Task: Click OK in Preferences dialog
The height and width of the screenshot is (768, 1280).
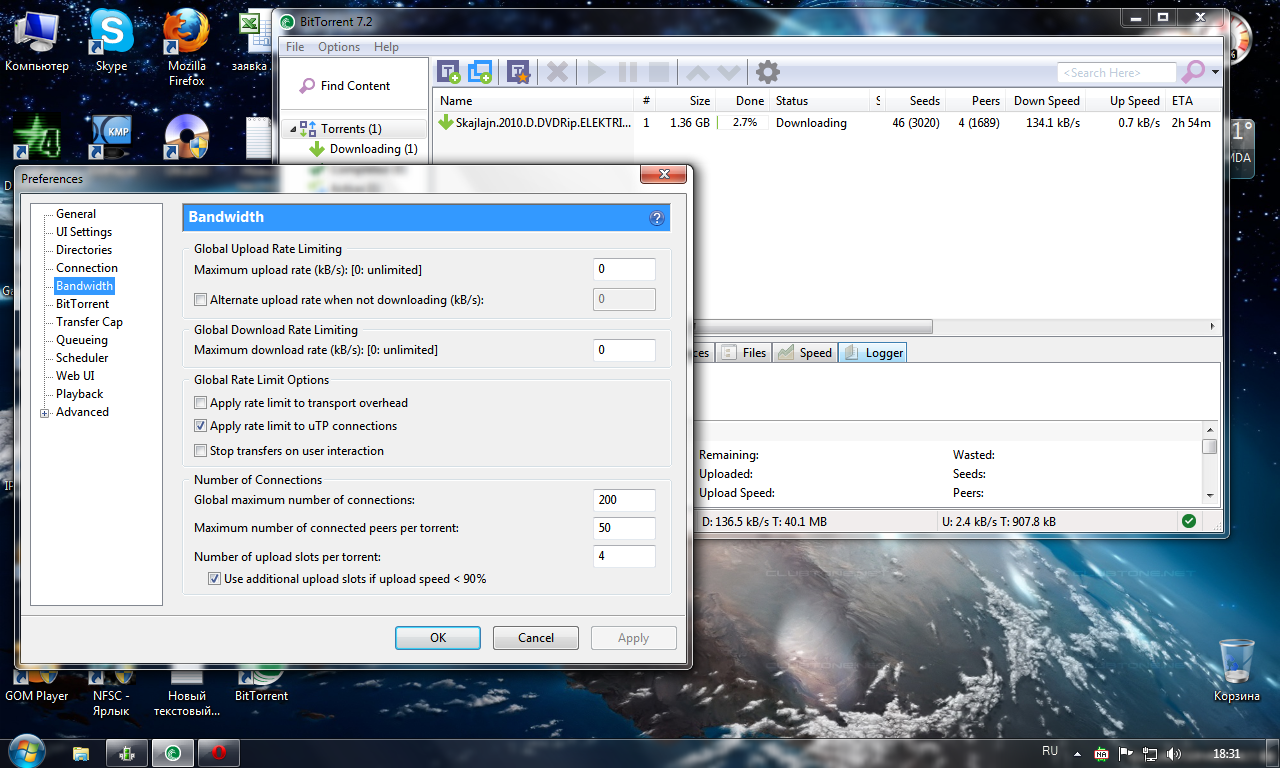Action: click(x=438, y=638)
